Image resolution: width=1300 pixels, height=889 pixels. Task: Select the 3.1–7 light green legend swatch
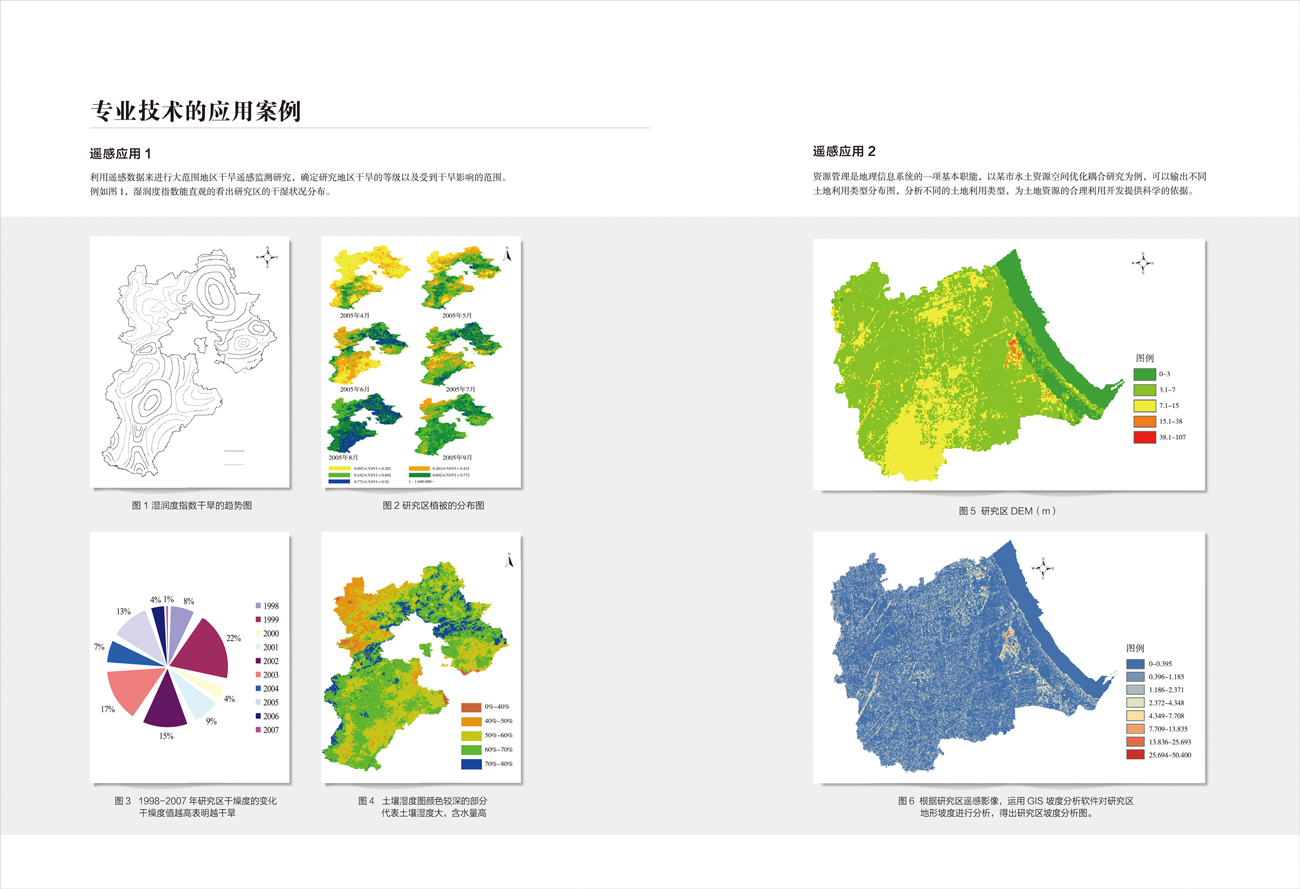point(1144,389)
